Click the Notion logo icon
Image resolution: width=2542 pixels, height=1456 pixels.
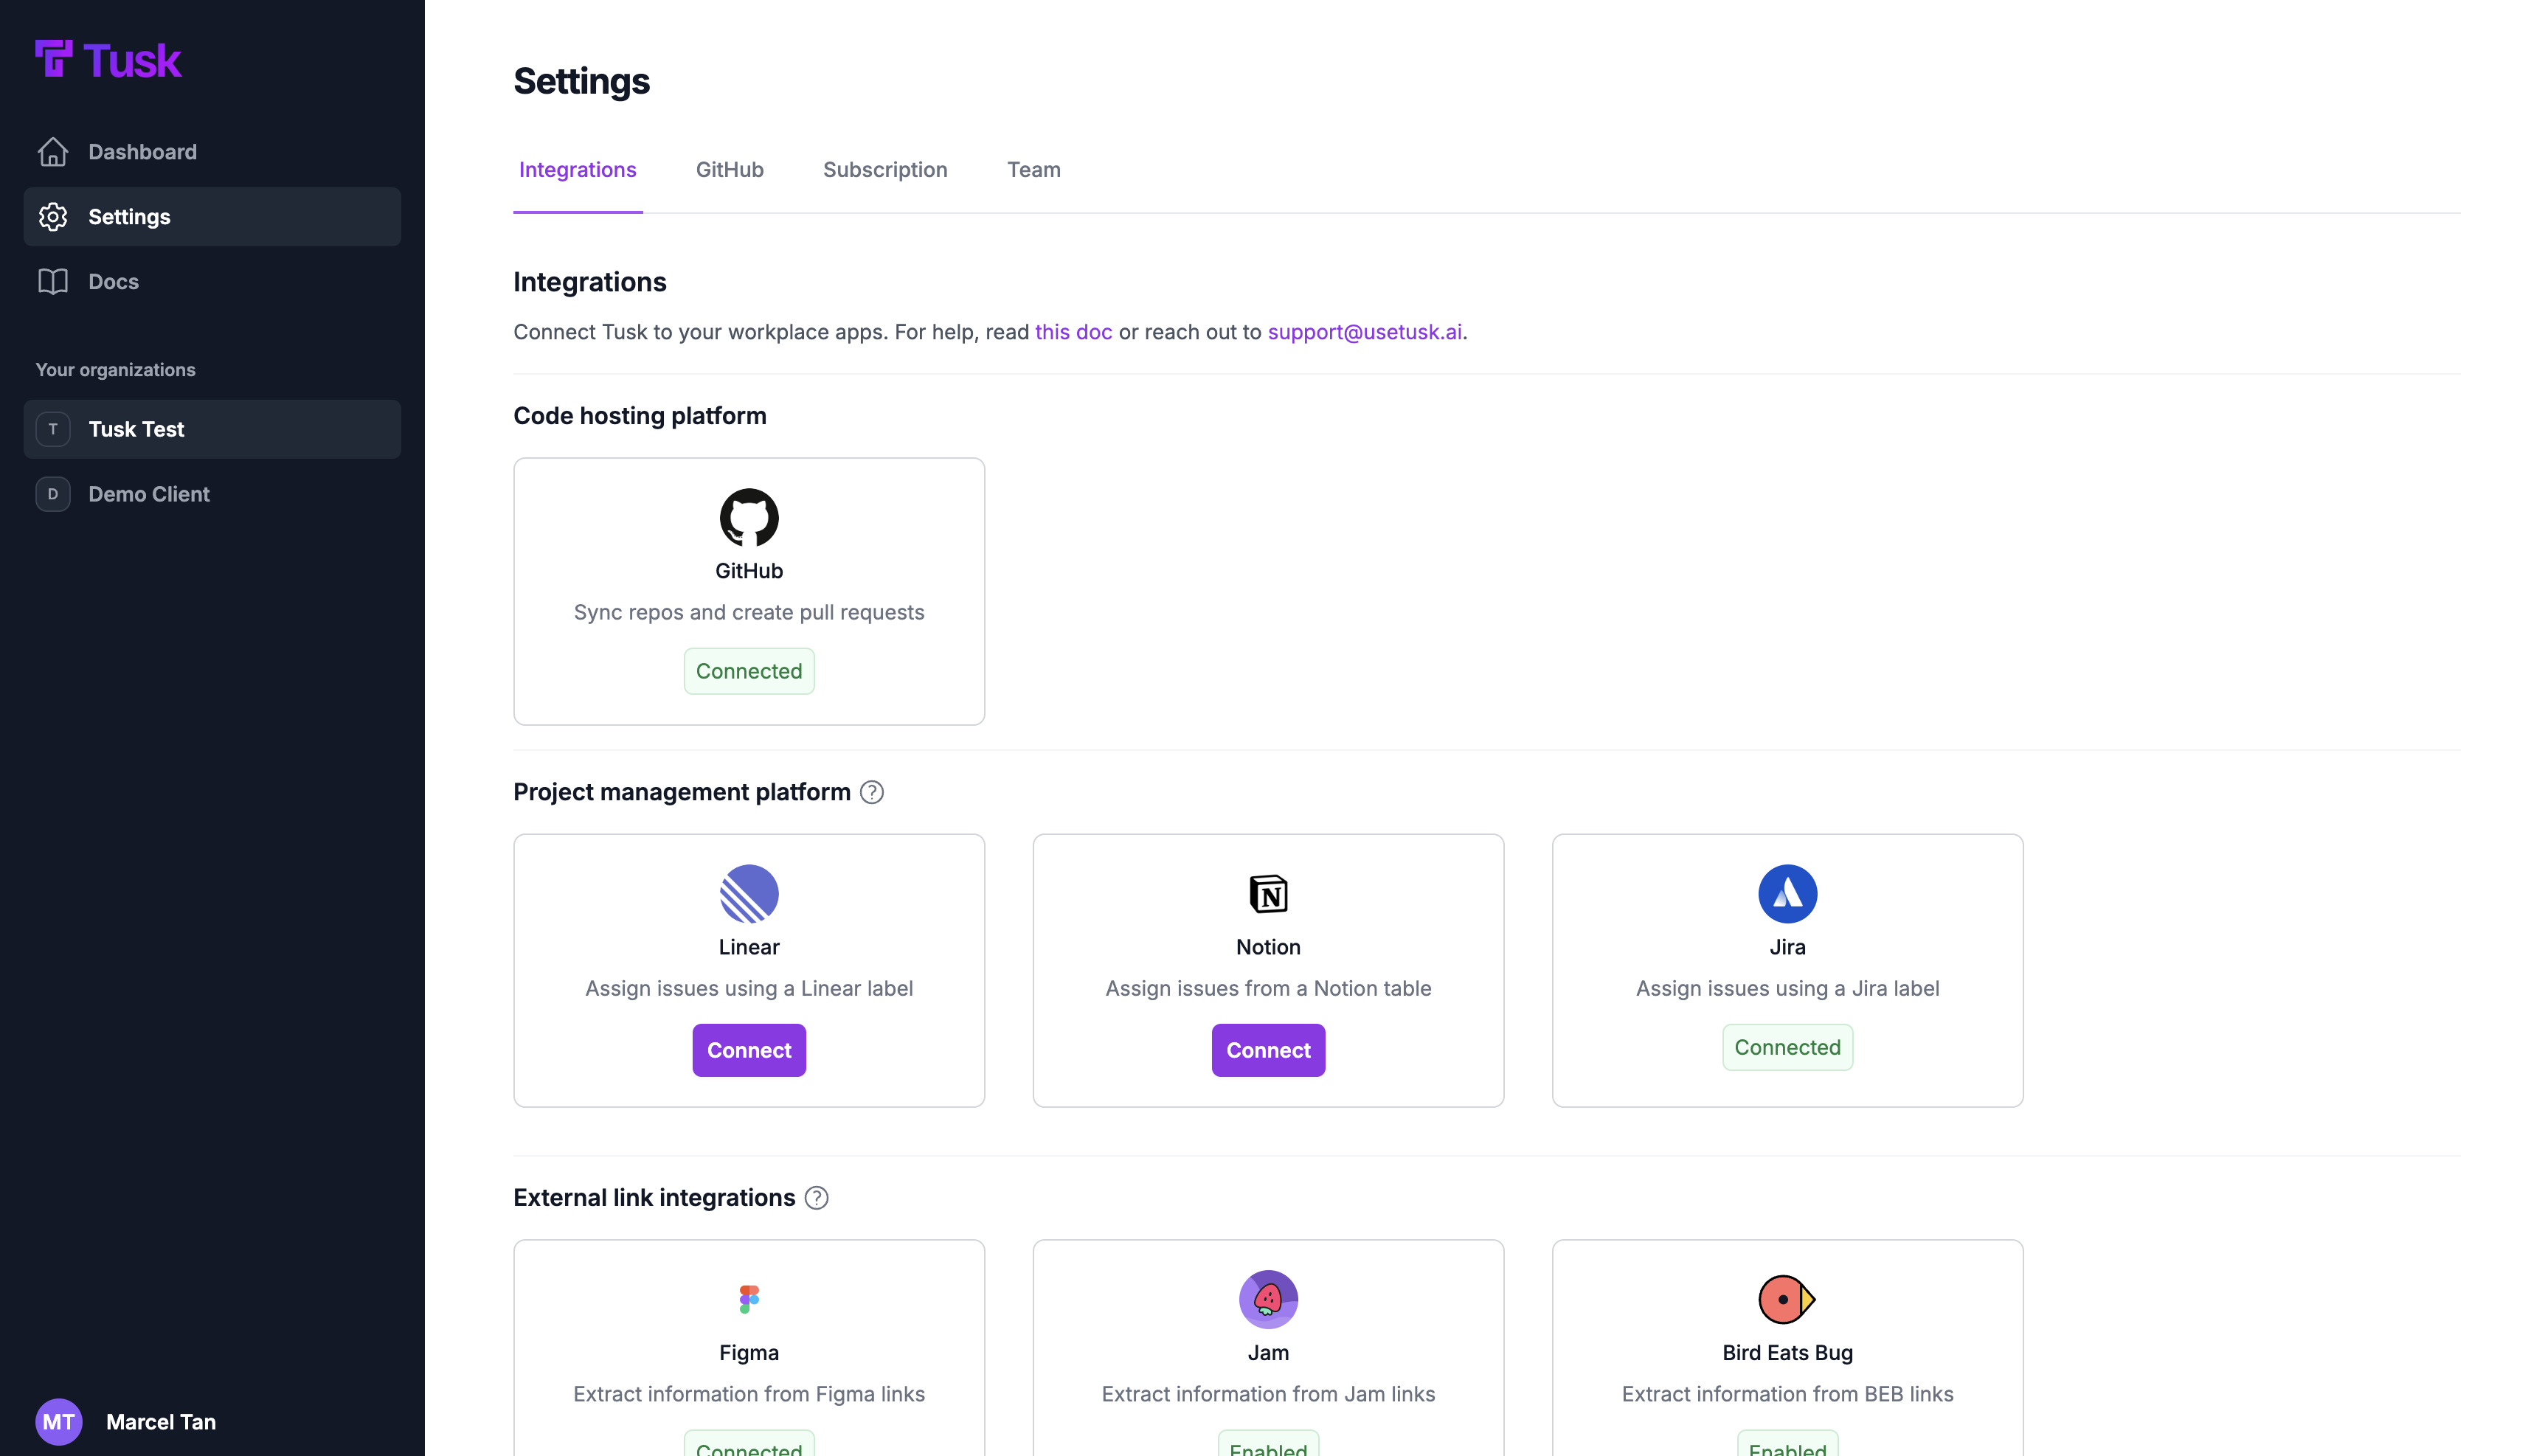click(1268, 893)
